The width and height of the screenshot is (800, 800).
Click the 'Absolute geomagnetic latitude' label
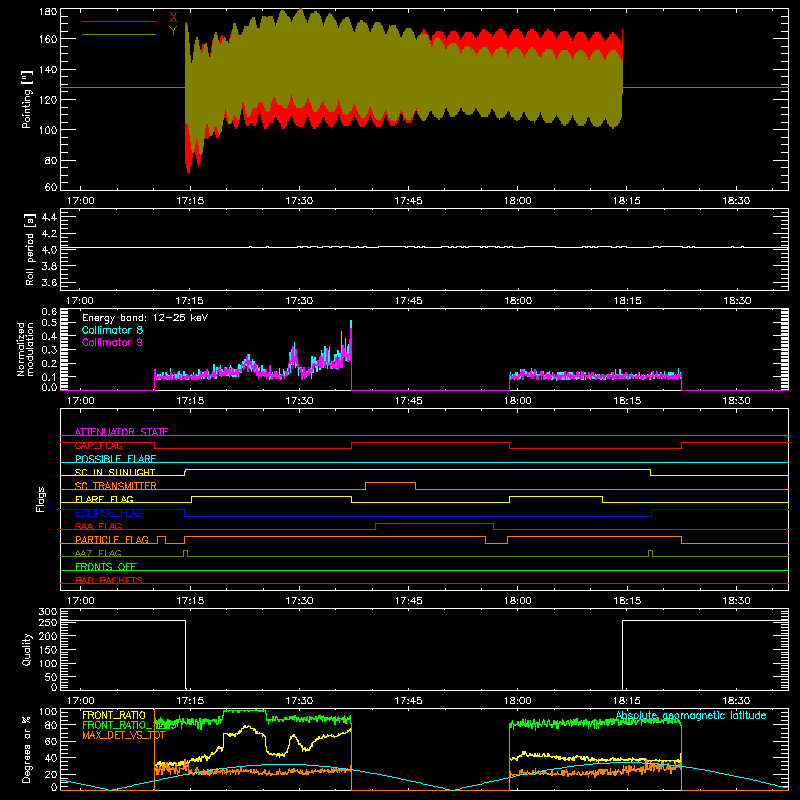pyautogui.click(x=691, y=715)
